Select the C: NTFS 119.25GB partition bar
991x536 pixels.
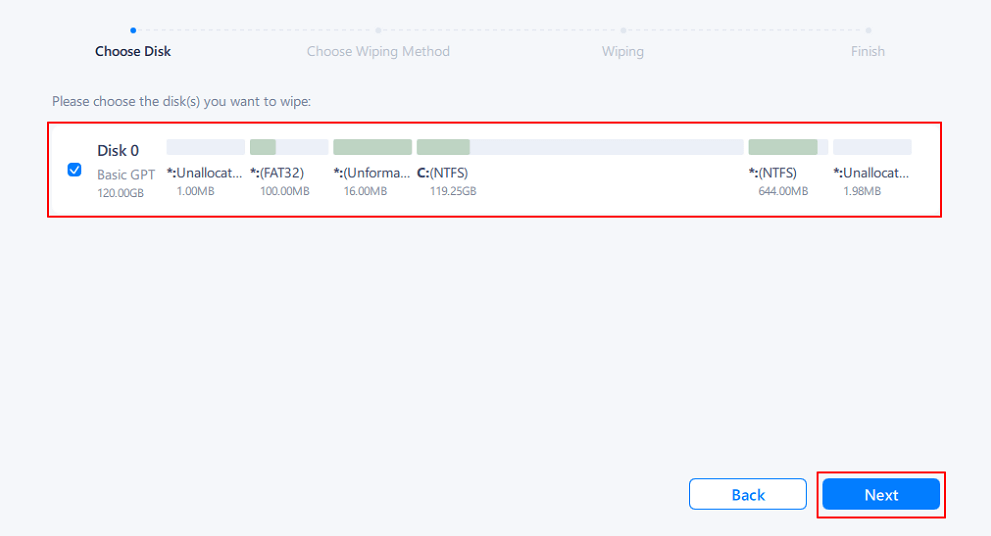(x=580, y=147)
